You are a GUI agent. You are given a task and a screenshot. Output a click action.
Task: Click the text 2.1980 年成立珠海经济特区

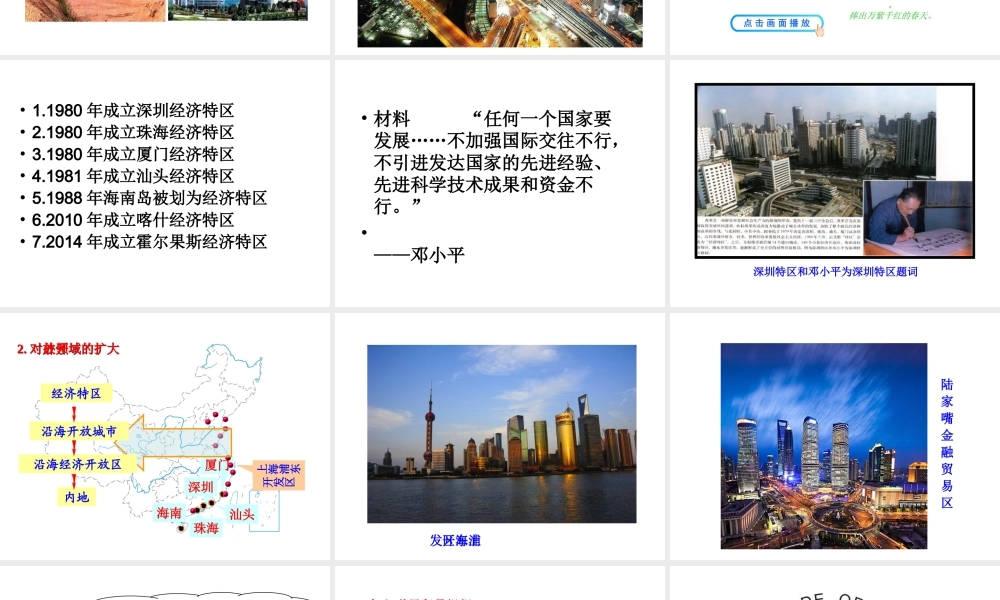(133, 132)
